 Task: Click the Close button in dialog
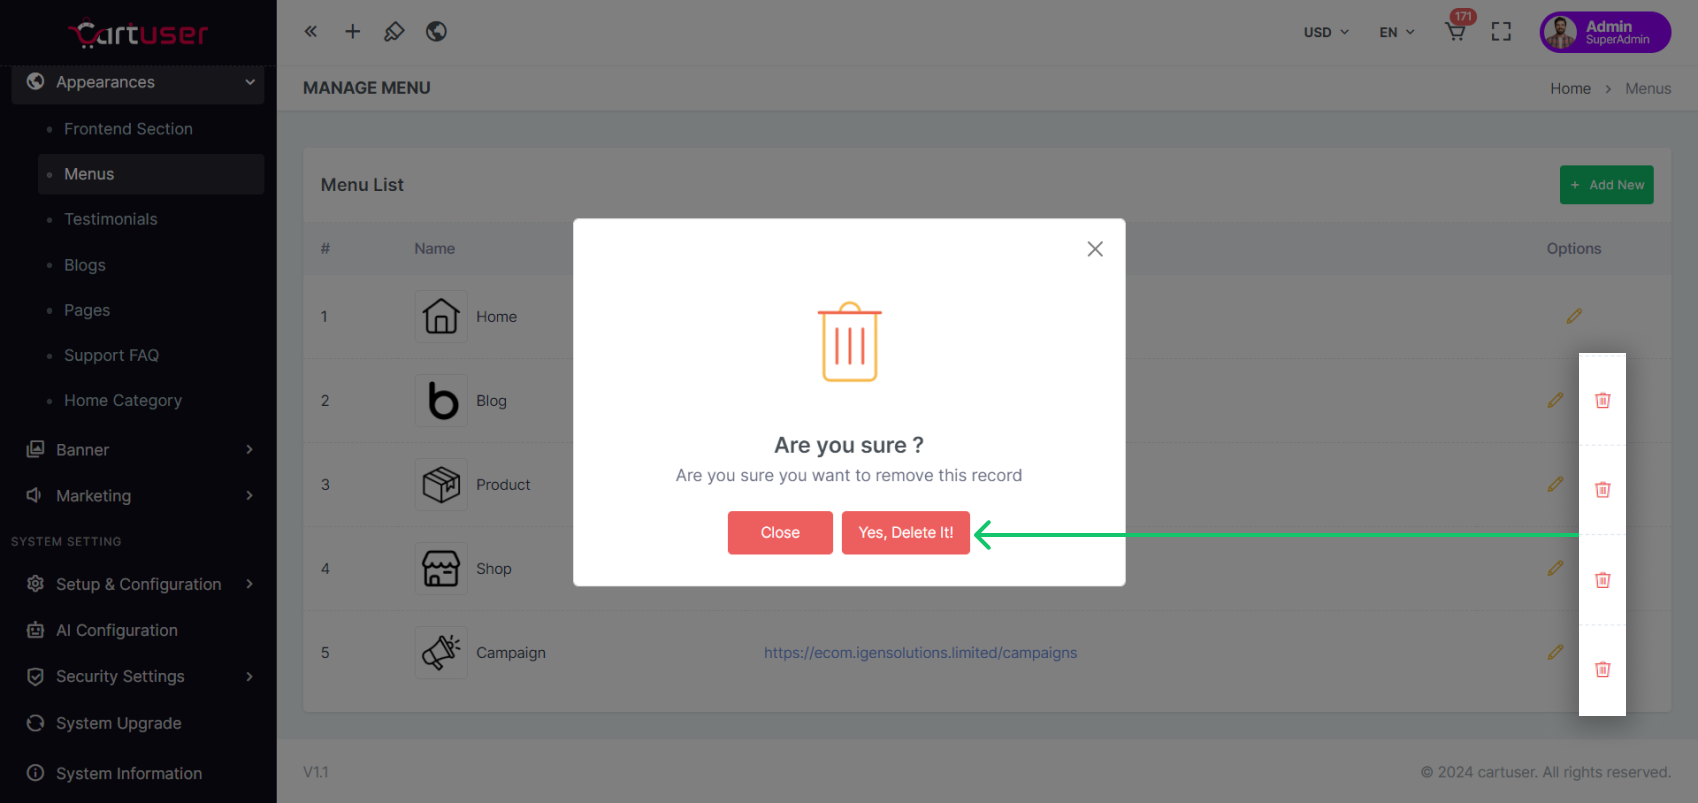point(779,532)
